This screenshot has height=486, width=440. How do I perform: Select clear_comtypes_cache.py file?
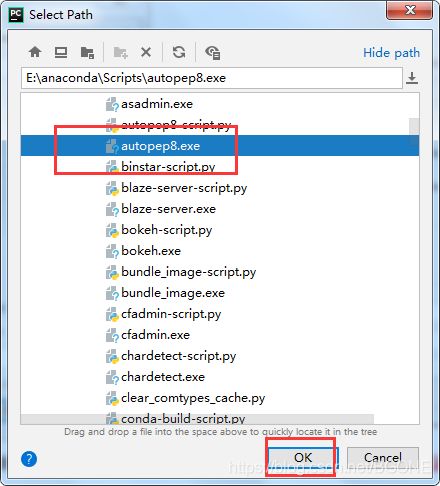[193, 398]
